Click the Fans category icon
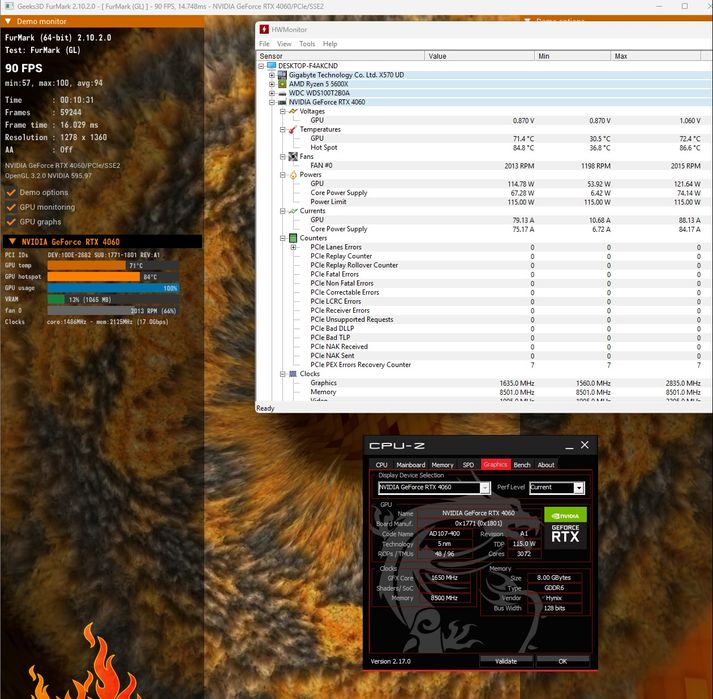This screenshot has height=699, width=713. [x=293, y=156]
